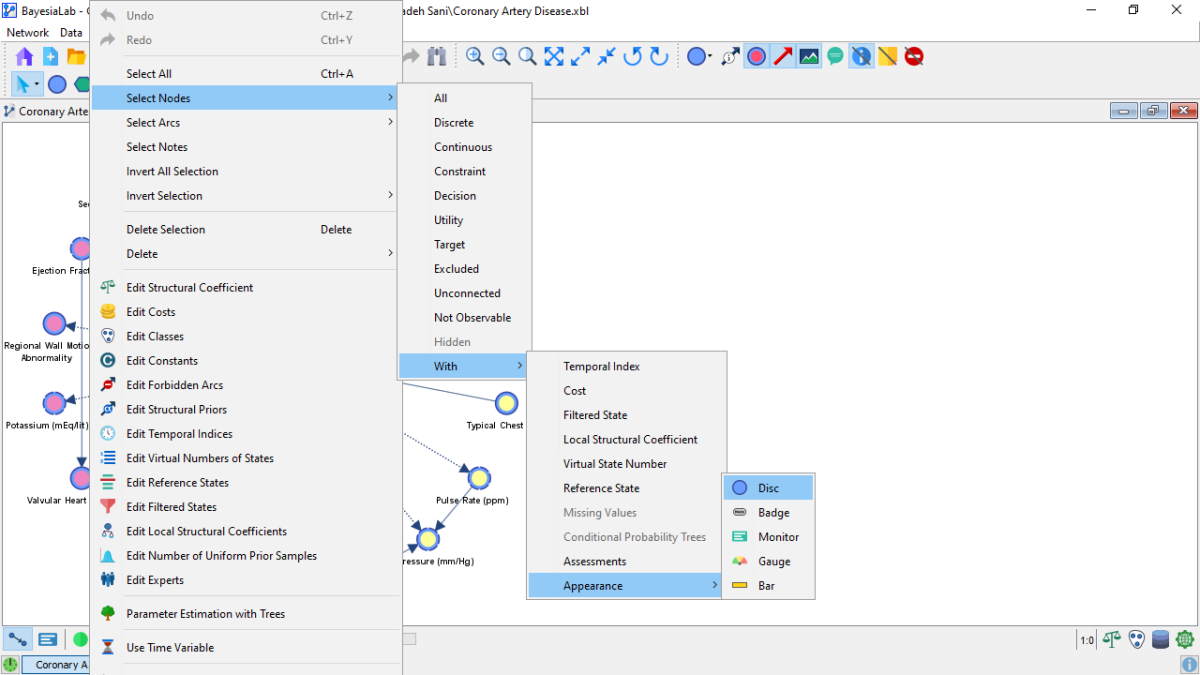Viewport: 1200px width, 675px height.
Task: Select nodes with Filtered State
Action: pyautogui.click(x=626, y=415)
